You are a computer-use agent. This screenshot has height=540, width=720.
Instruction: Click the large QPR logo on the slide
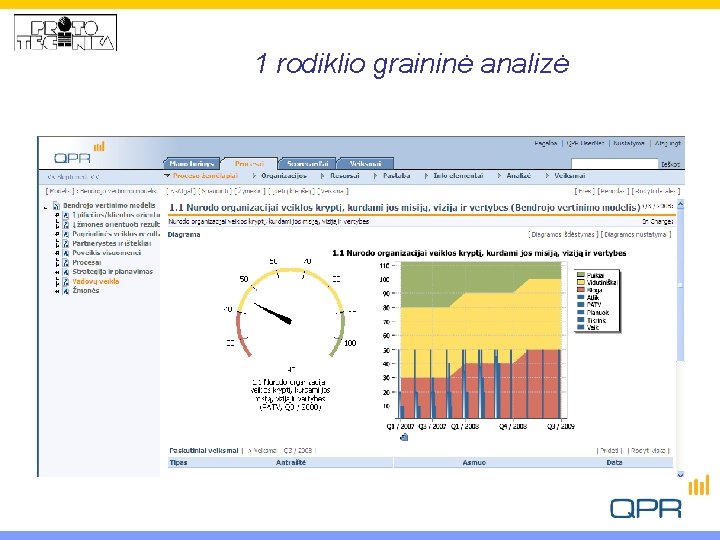[x=660, y=498]
